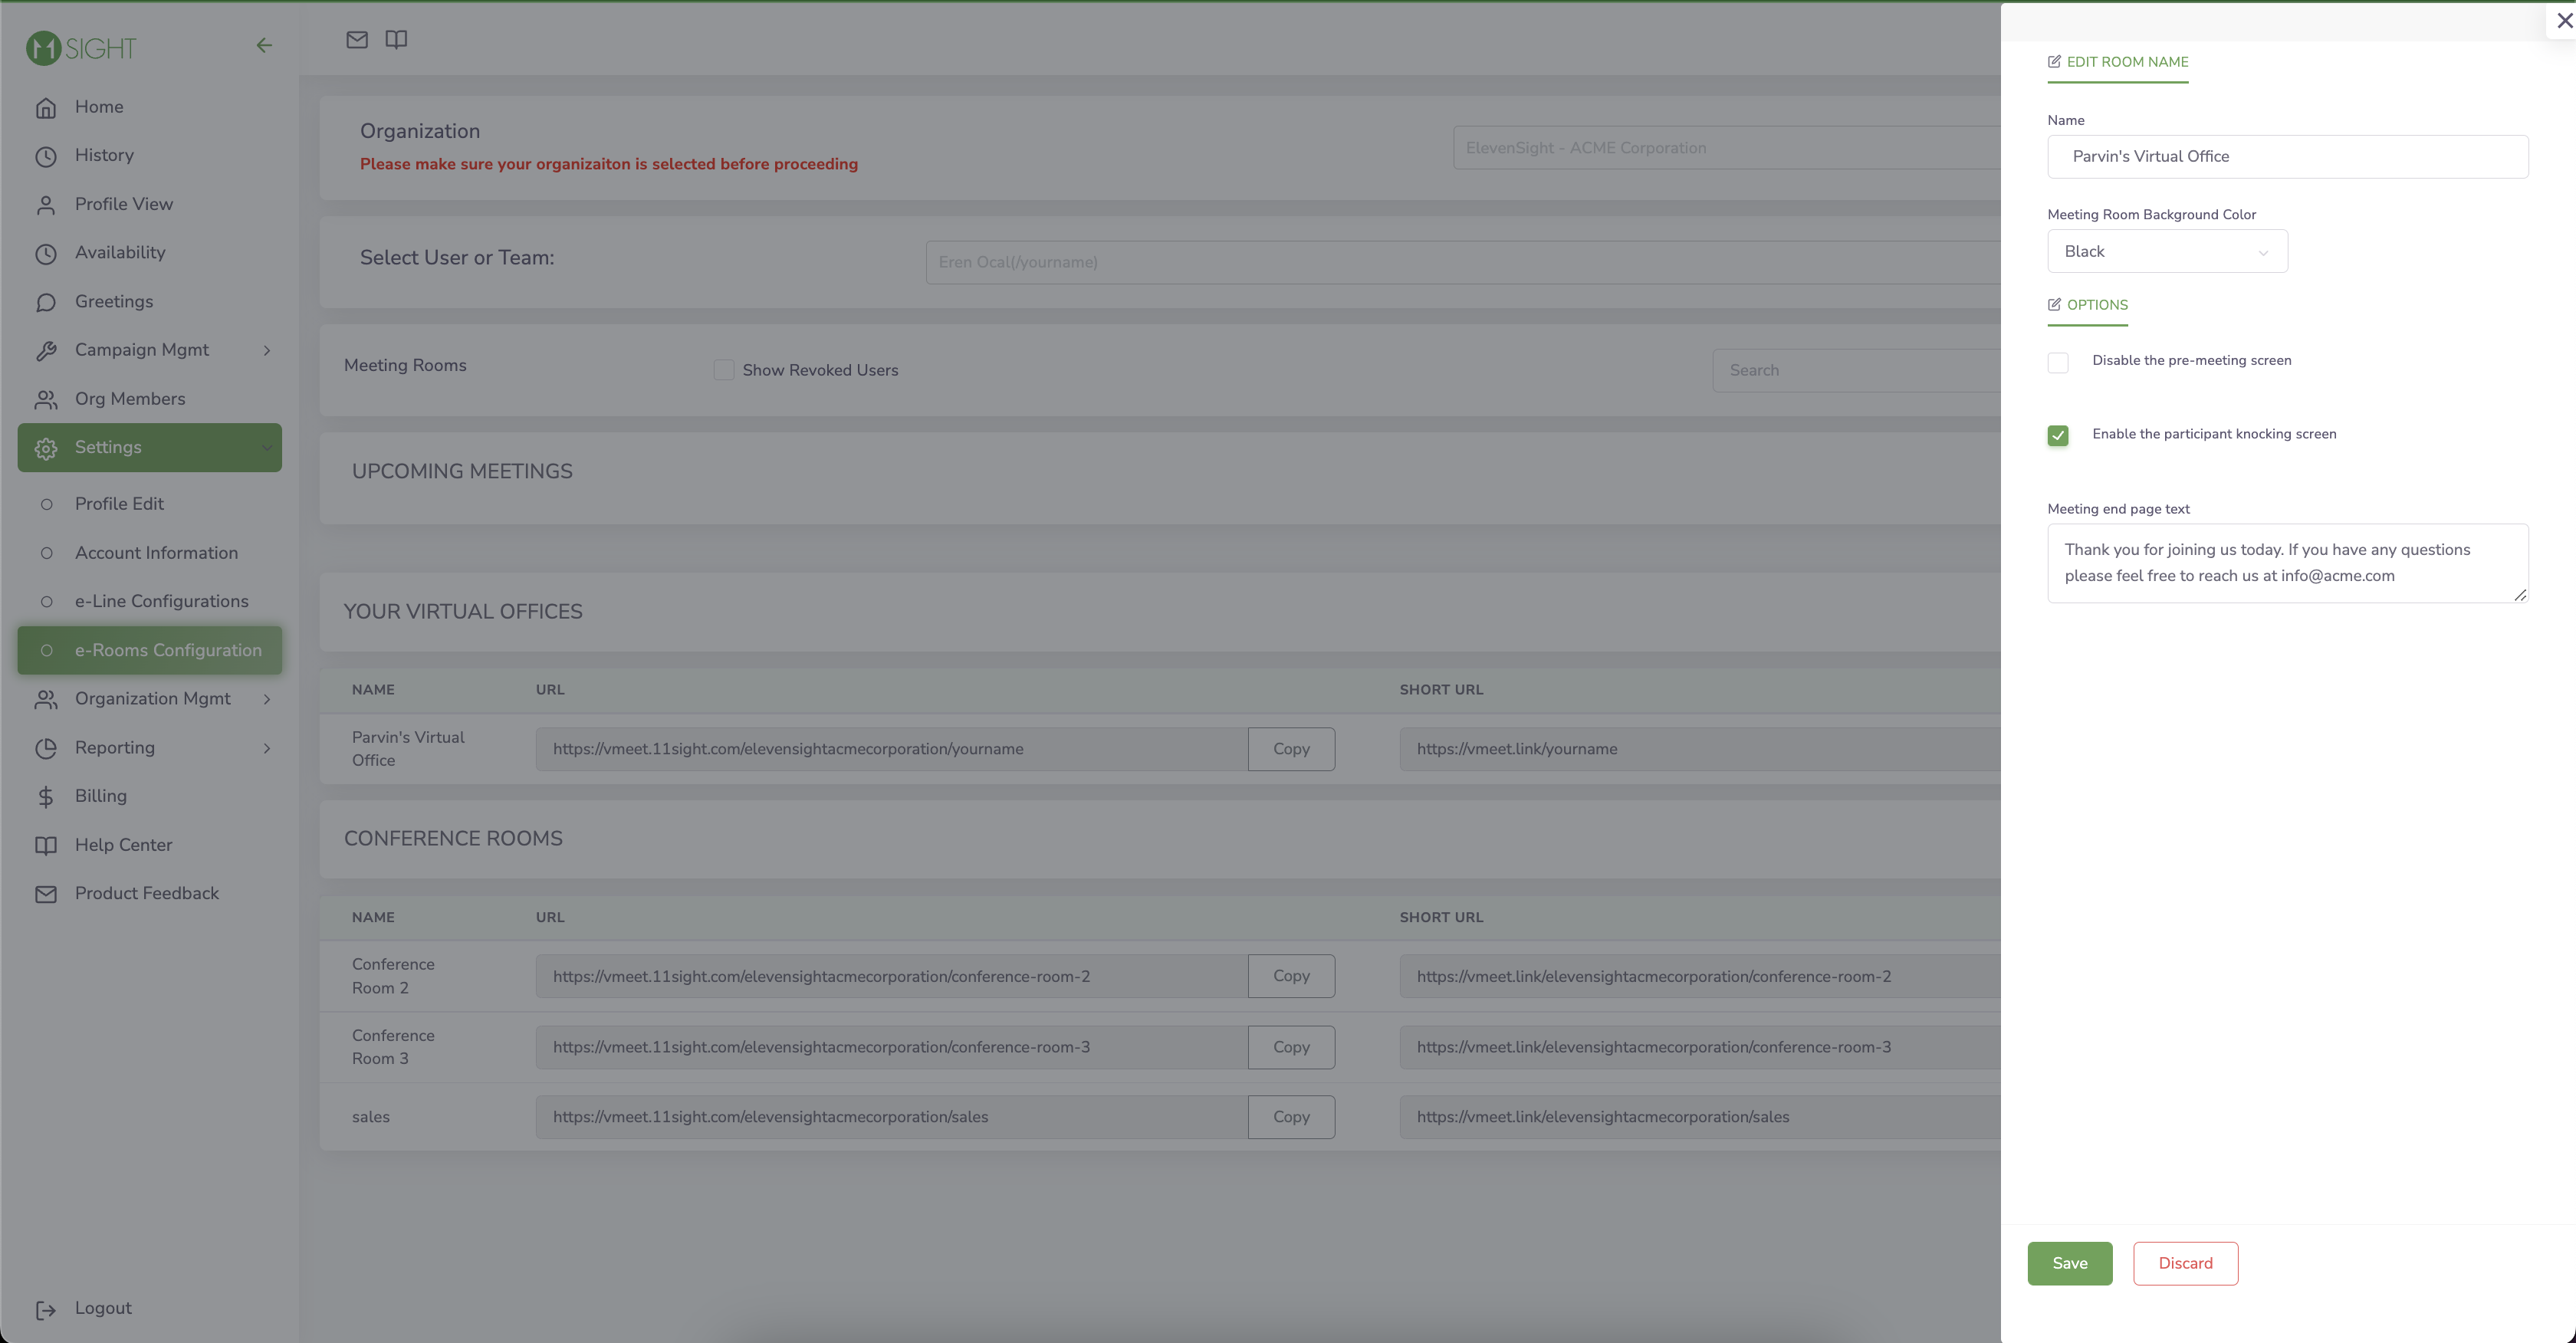Image resolution: width=2576 pixels, height=1343 pixels.
Task: Click the Help Center book icon
Action: (46, 845)
